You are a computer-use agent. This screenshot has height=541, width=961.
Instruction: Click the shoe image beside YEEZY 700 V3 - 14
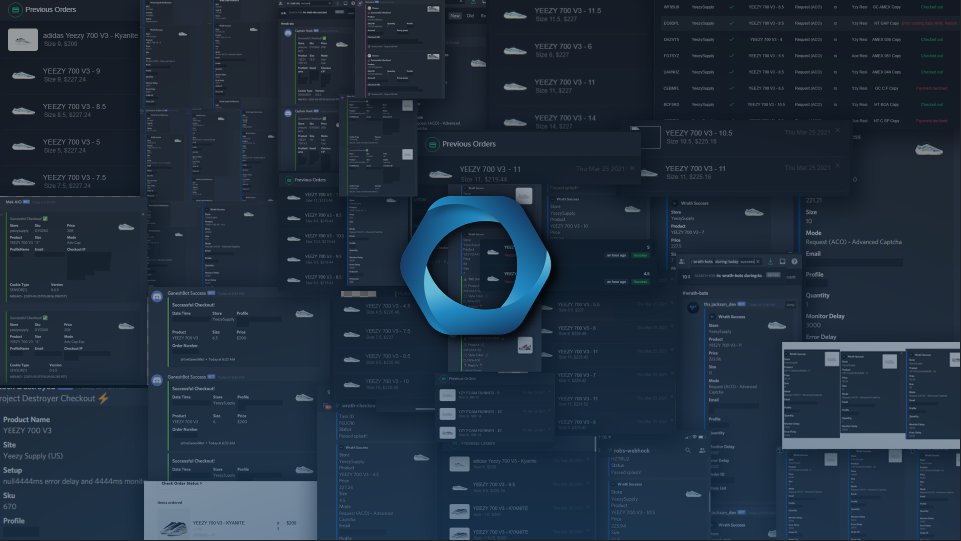point(515,122)
